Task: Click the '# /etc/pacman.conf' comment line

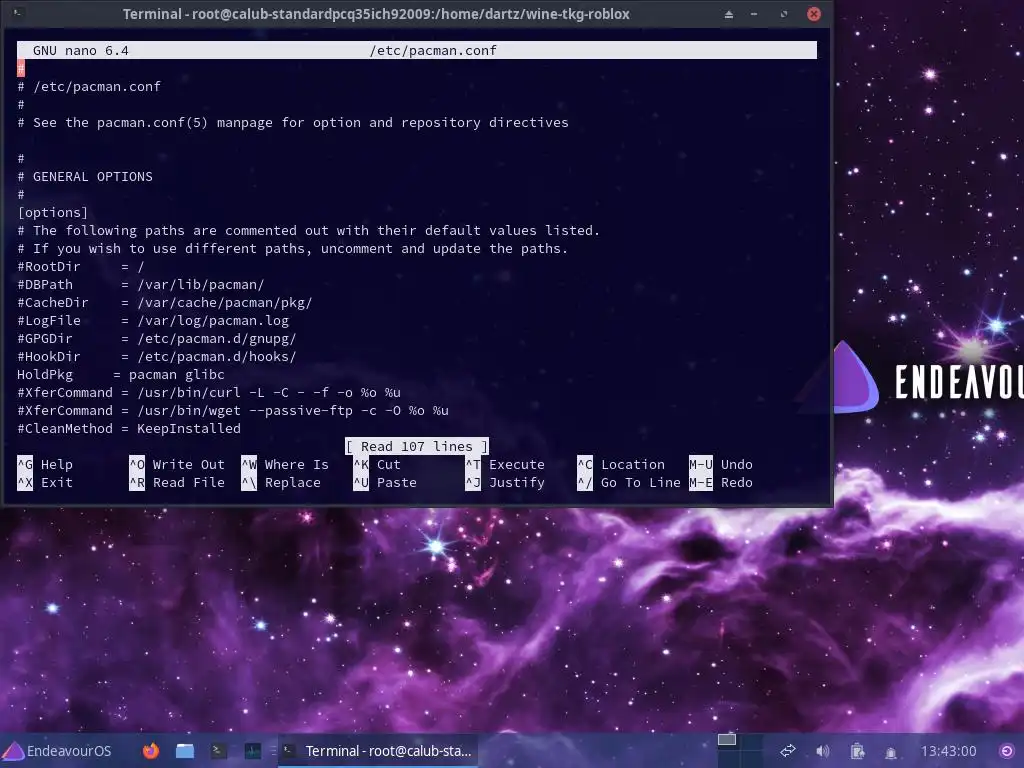Action: pos(89,86)
